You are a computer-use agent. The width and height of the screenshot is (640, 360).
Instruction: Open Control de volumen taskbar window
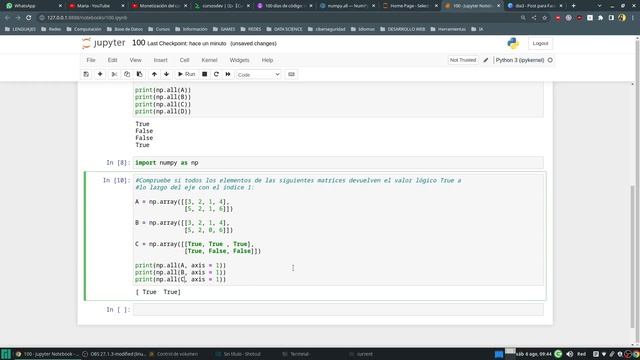point(173,354)
